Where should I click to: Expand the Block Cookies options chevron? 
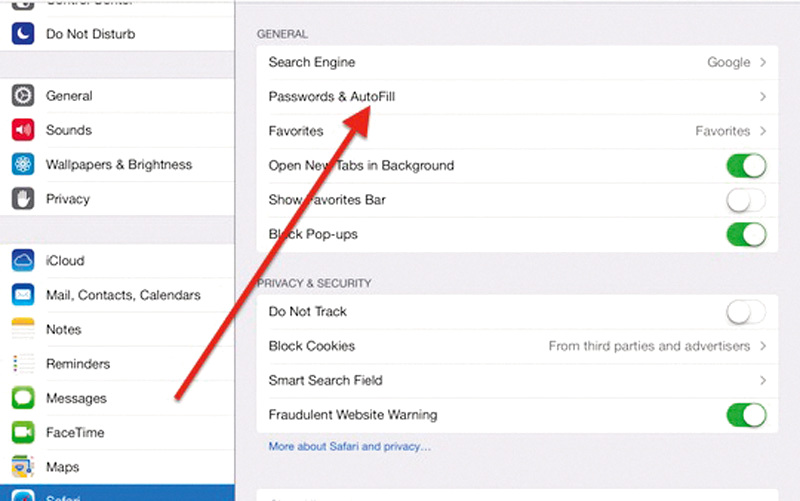point(763,346)
